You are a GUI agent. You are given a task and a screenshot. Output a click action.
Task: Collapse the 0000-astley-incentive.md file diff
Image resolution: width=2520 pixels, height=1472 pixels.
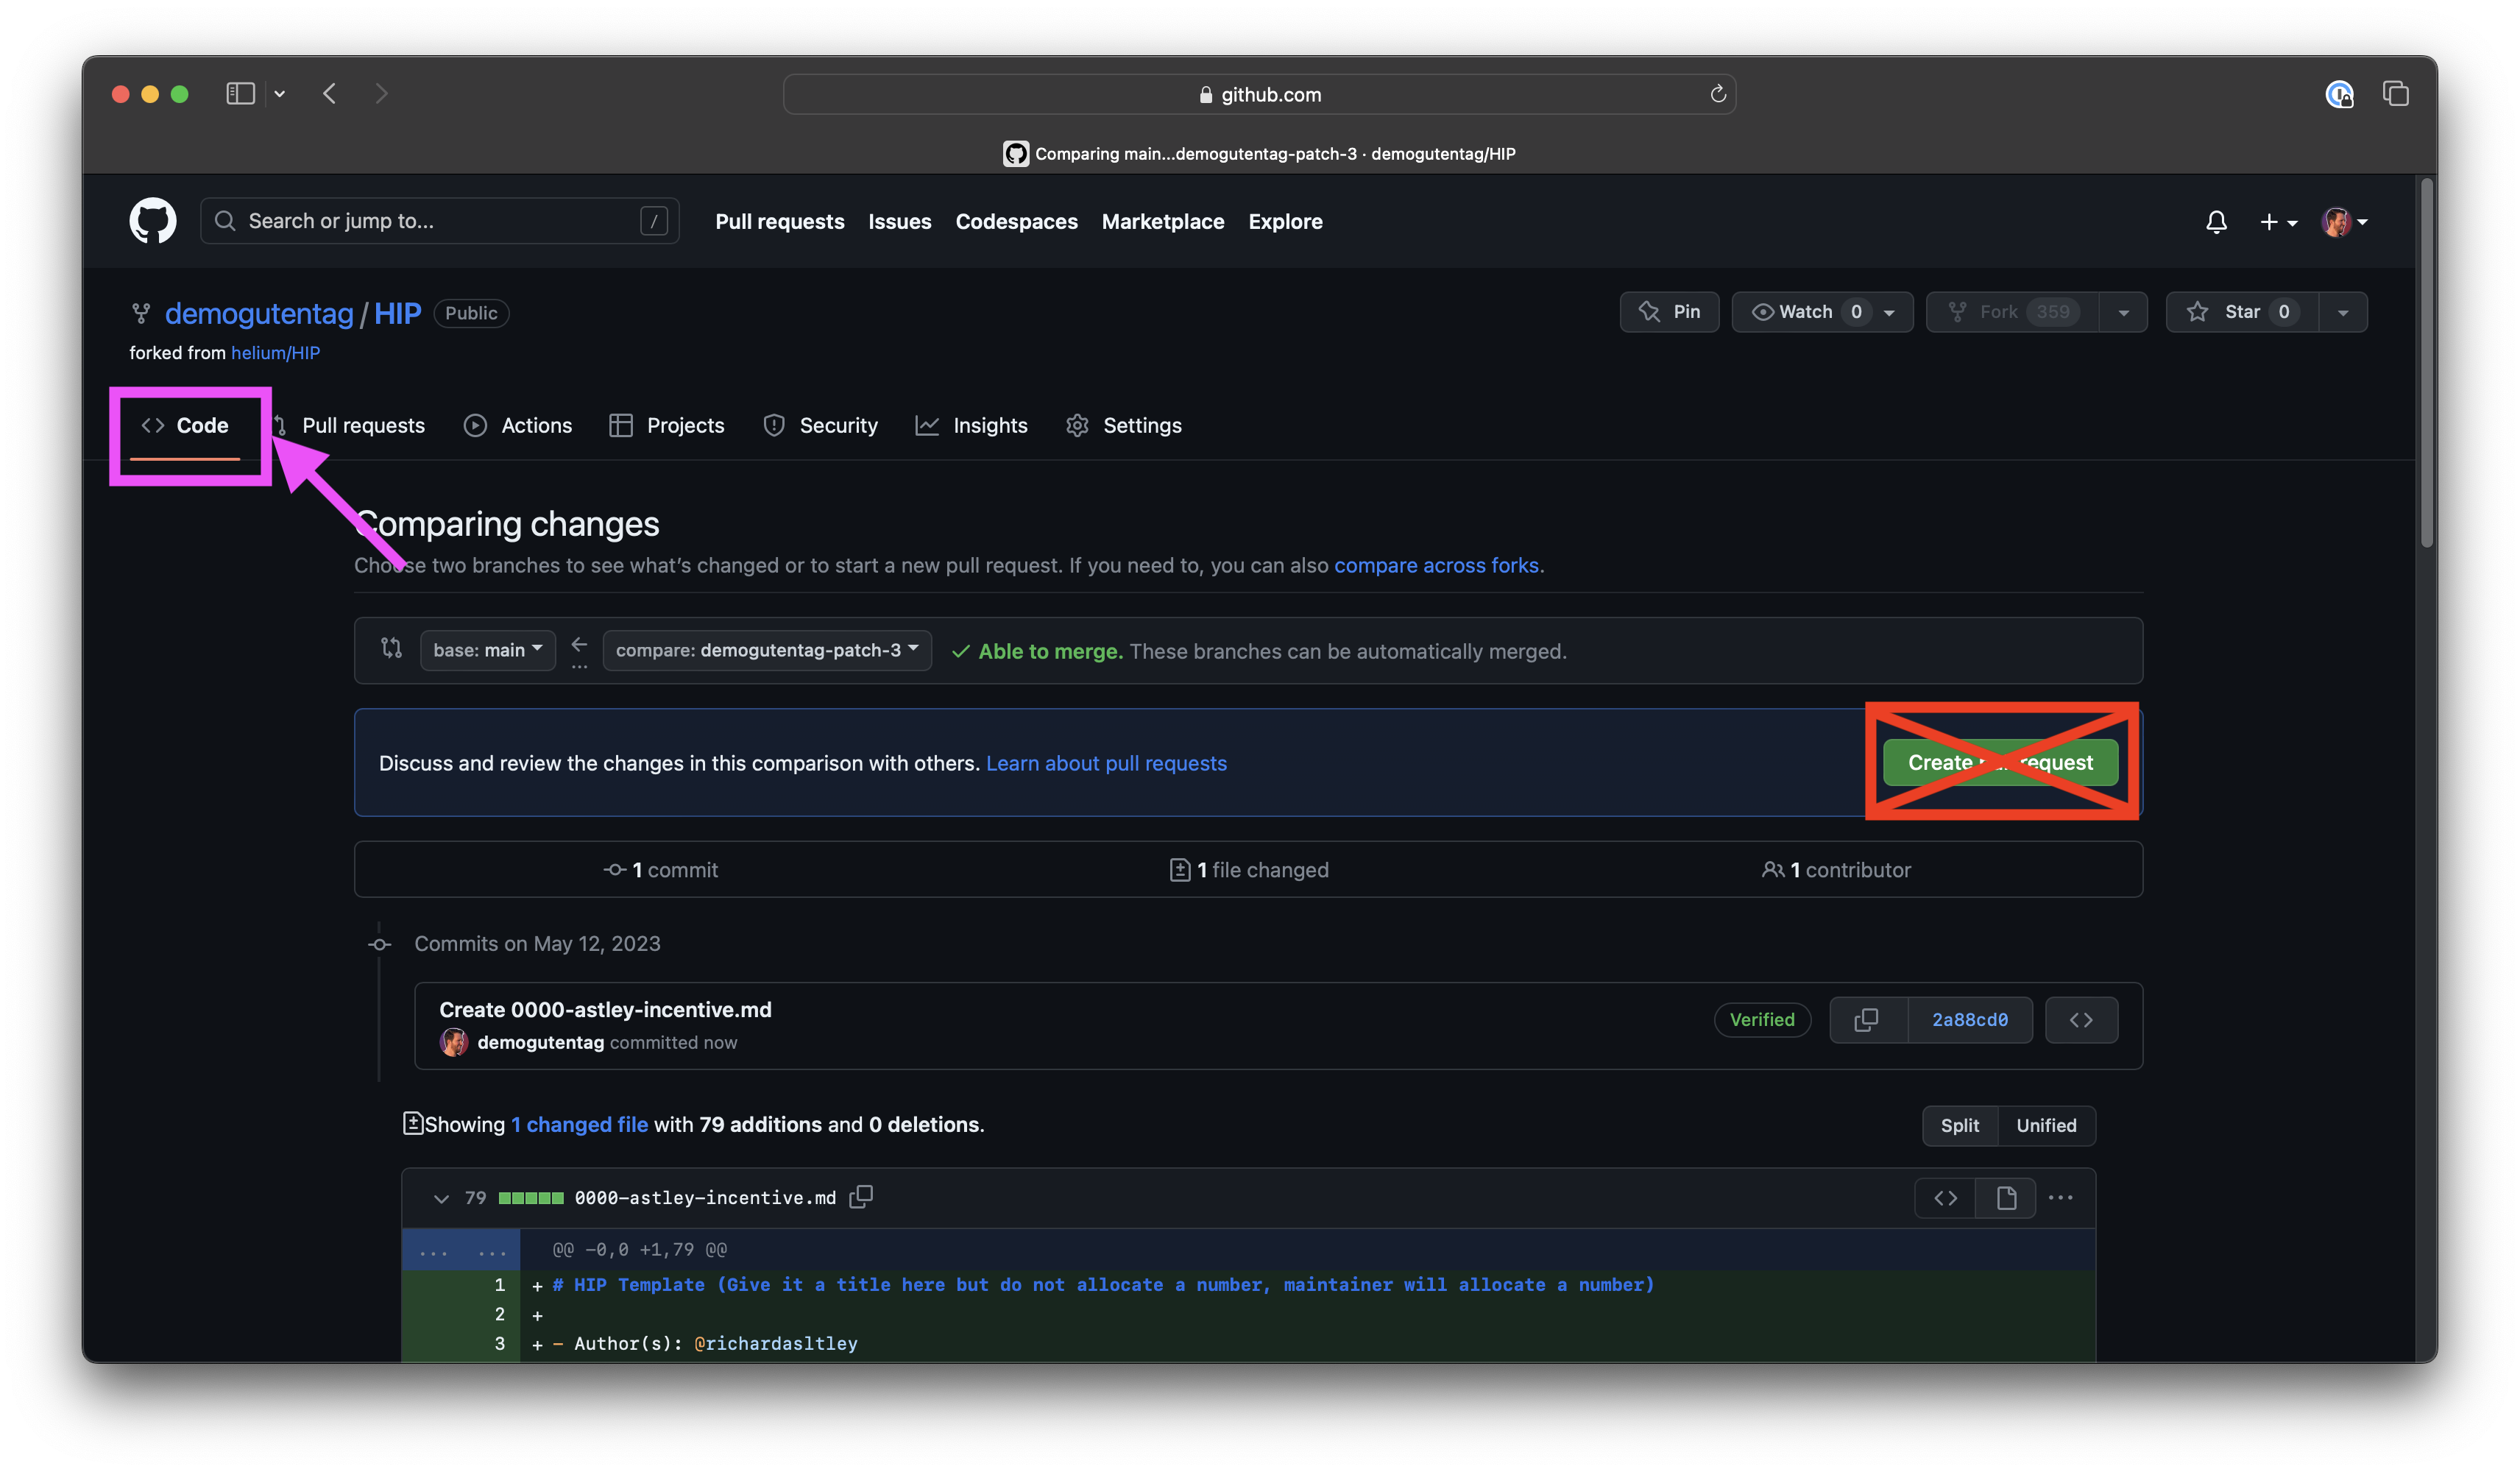441,1198
